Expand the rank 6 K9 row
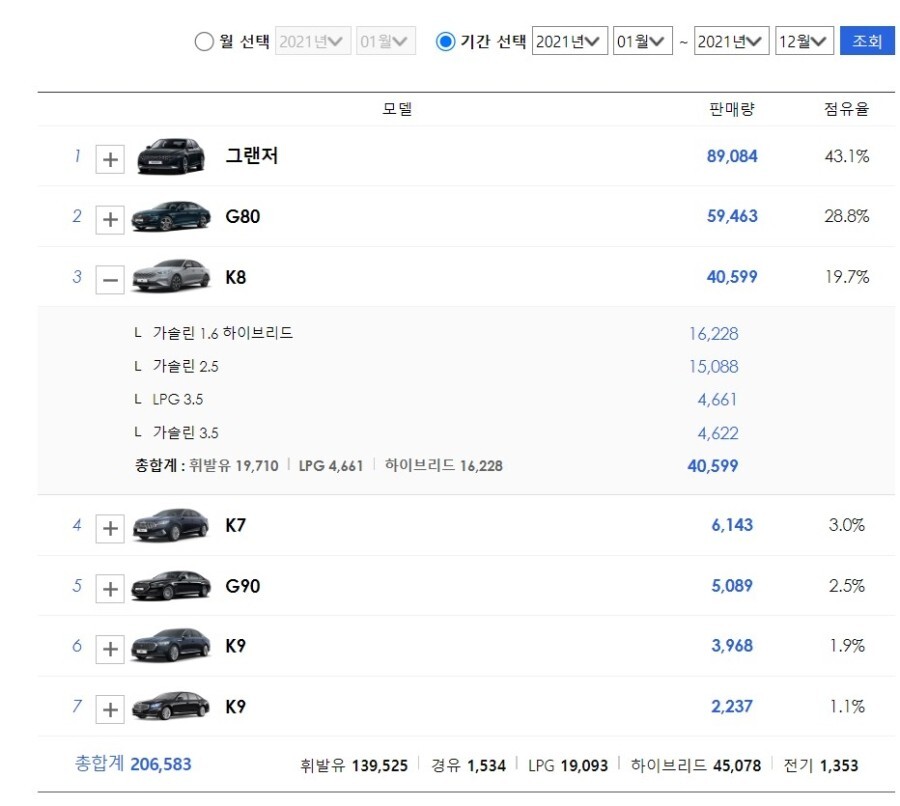This screenshot has width=900, height=806. point(110,649)
